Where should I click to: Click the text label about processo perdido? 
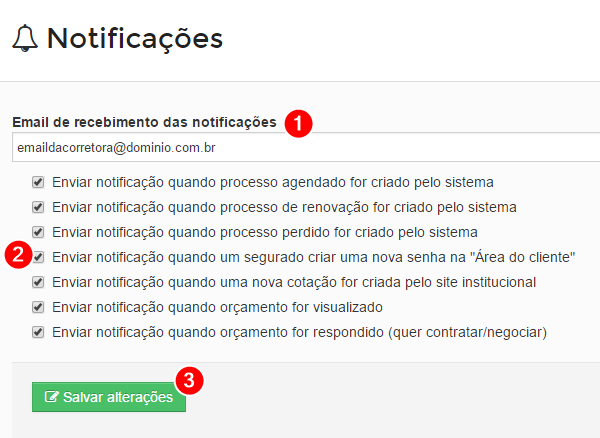click(x=265, y=232)
